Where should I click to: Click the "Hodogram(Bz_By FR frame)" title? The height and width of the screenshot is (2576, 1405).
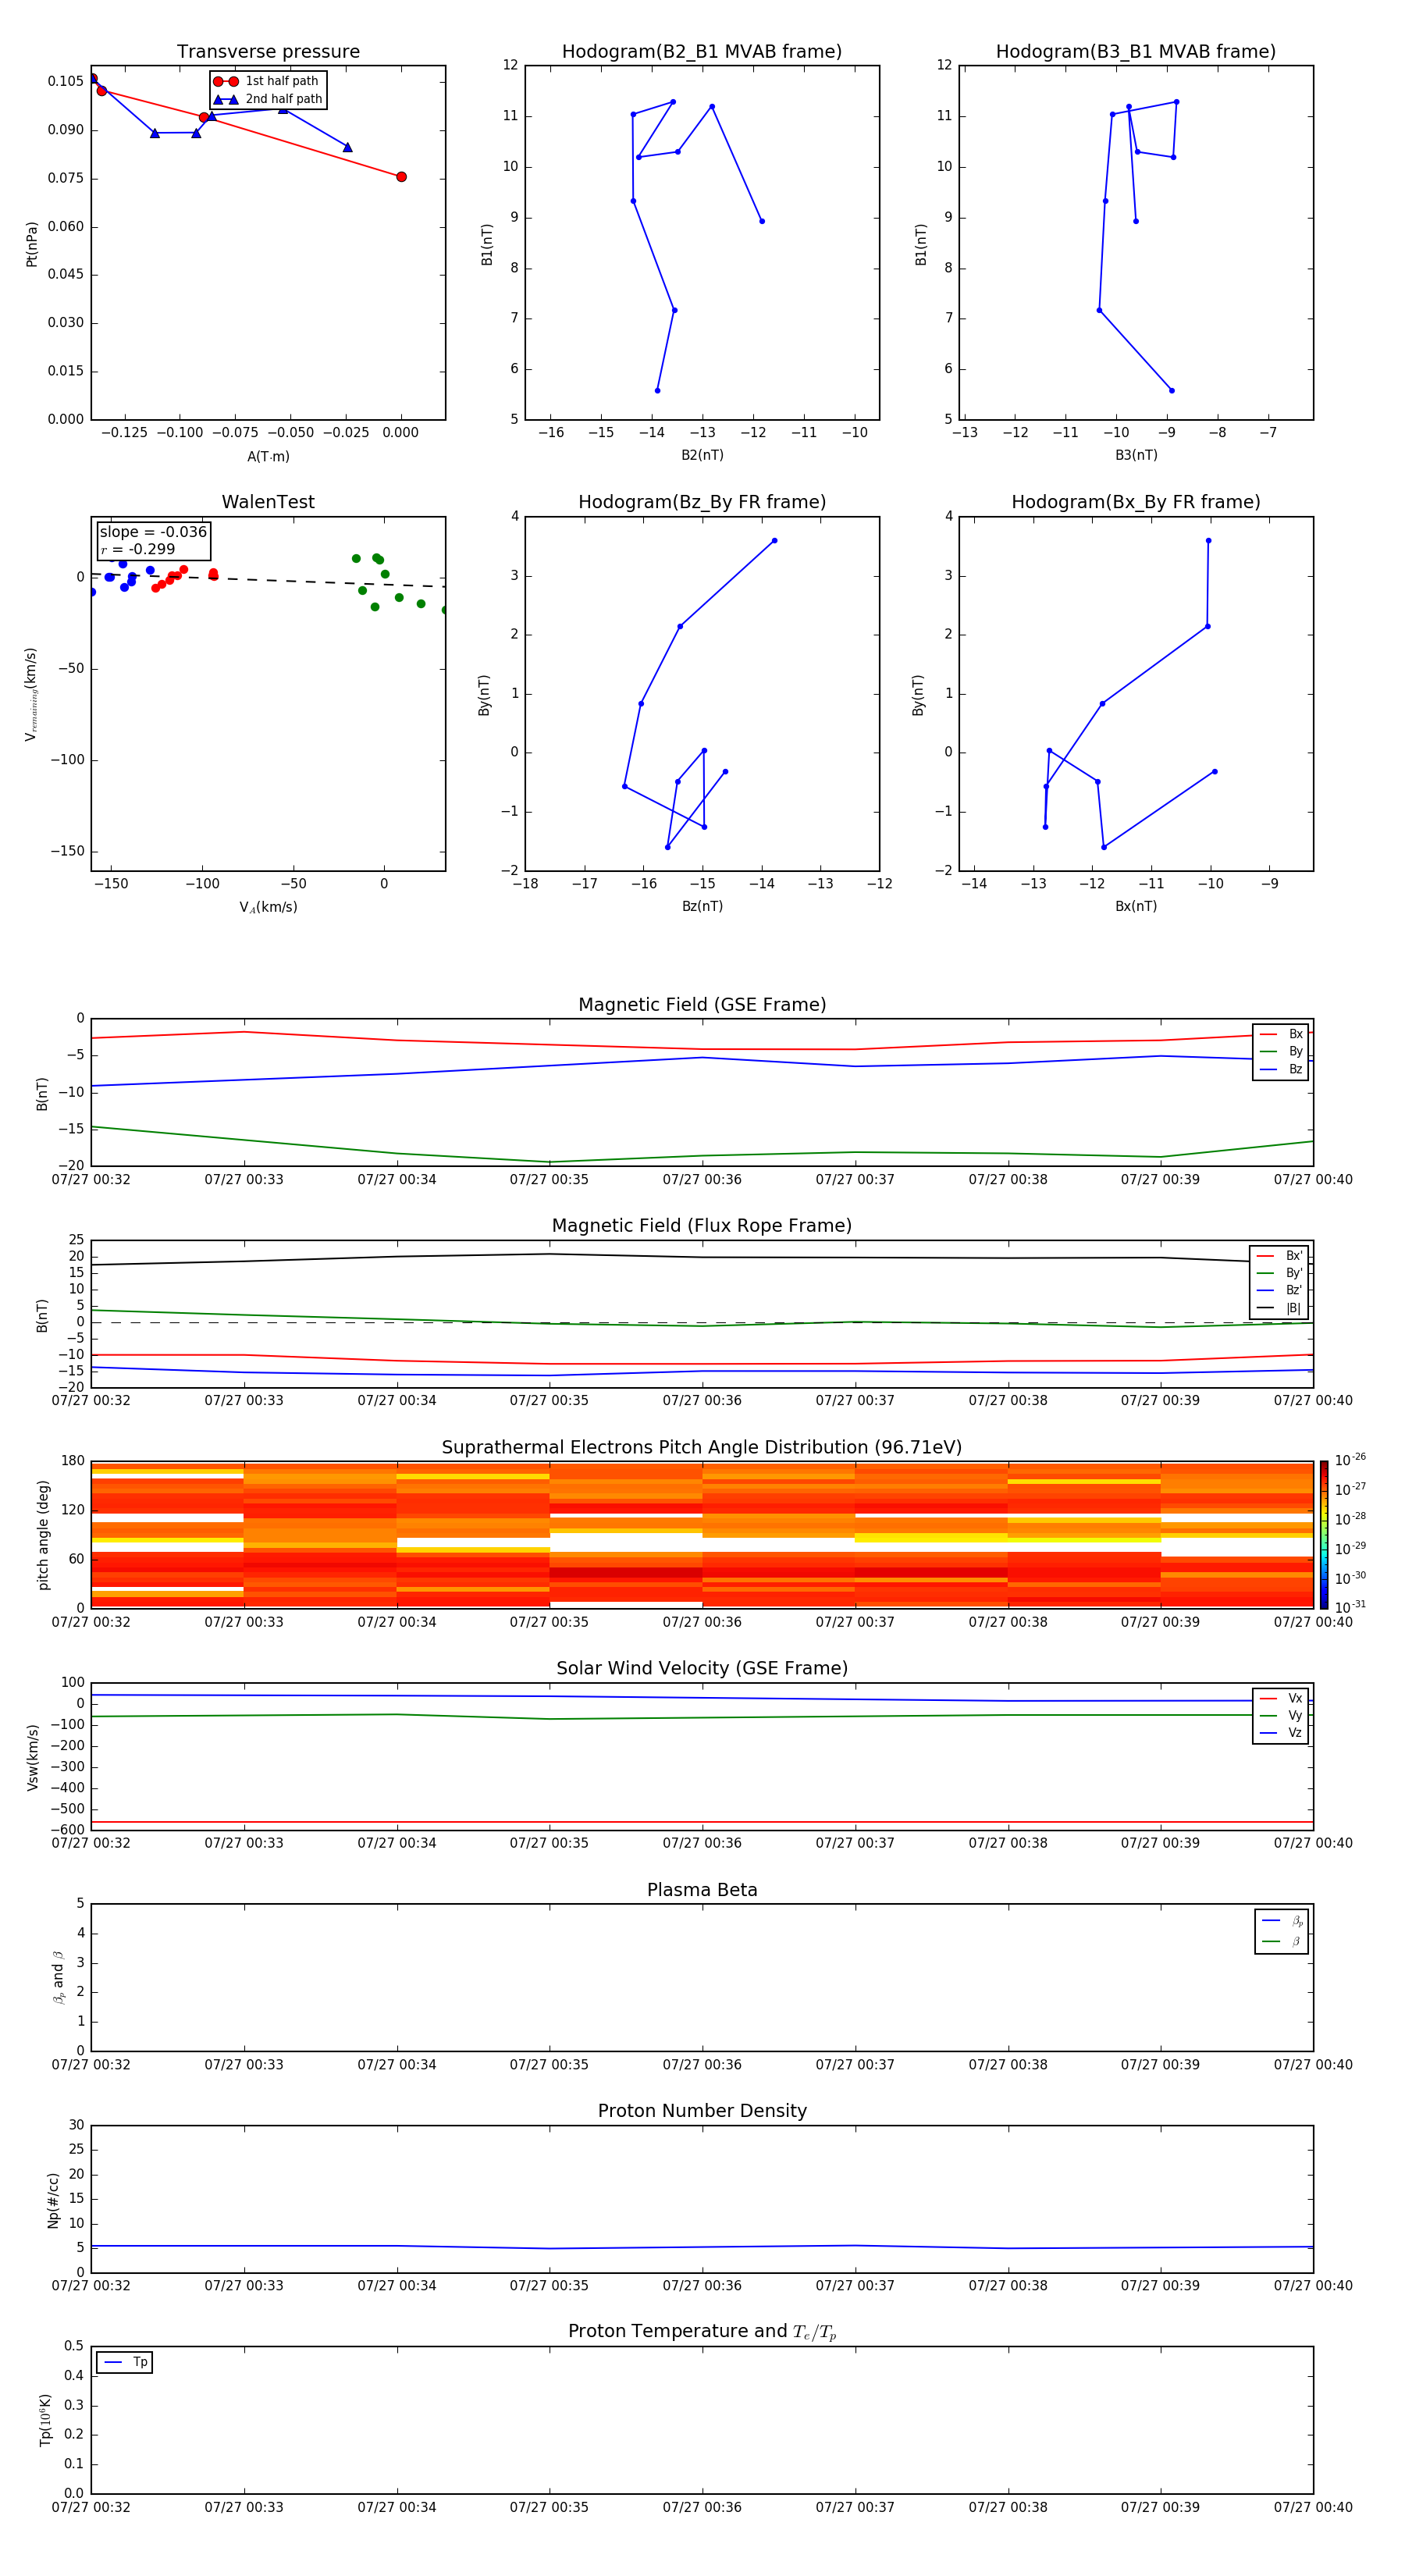pyautogui.click(x=702, y=502)
